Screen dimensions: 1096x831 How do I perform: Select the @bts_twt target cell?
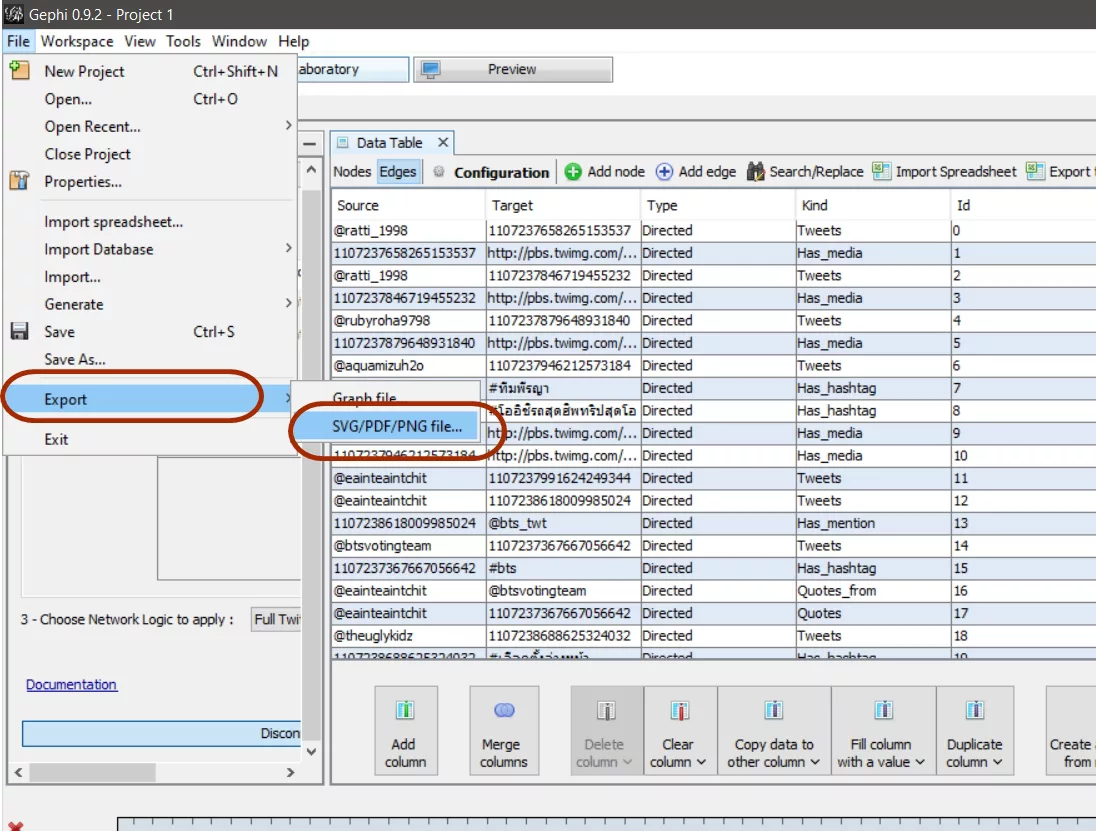tap(563, 523)
